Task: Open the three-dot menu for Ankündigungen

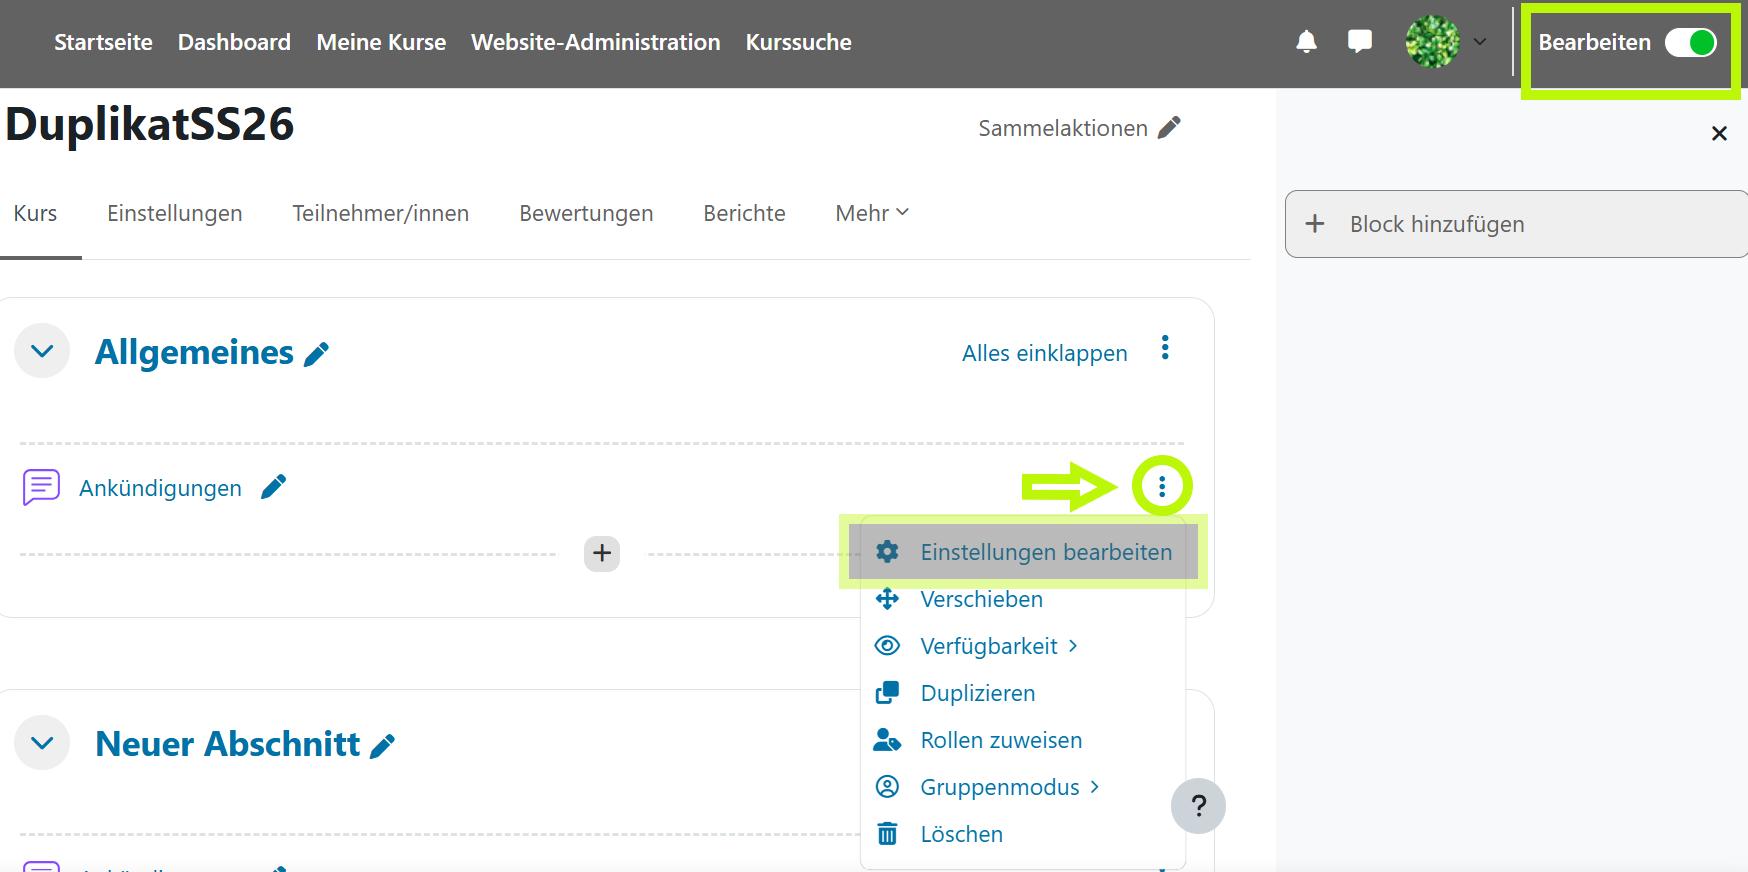Action: [x=1161, y=487]
